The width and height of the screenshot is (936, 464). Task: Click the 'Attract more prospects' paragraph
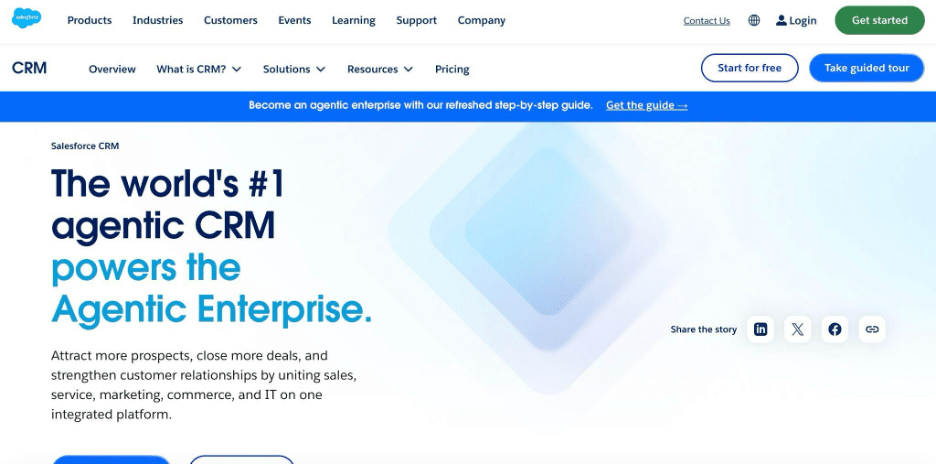pyautogui.click(x=204, y=385)
